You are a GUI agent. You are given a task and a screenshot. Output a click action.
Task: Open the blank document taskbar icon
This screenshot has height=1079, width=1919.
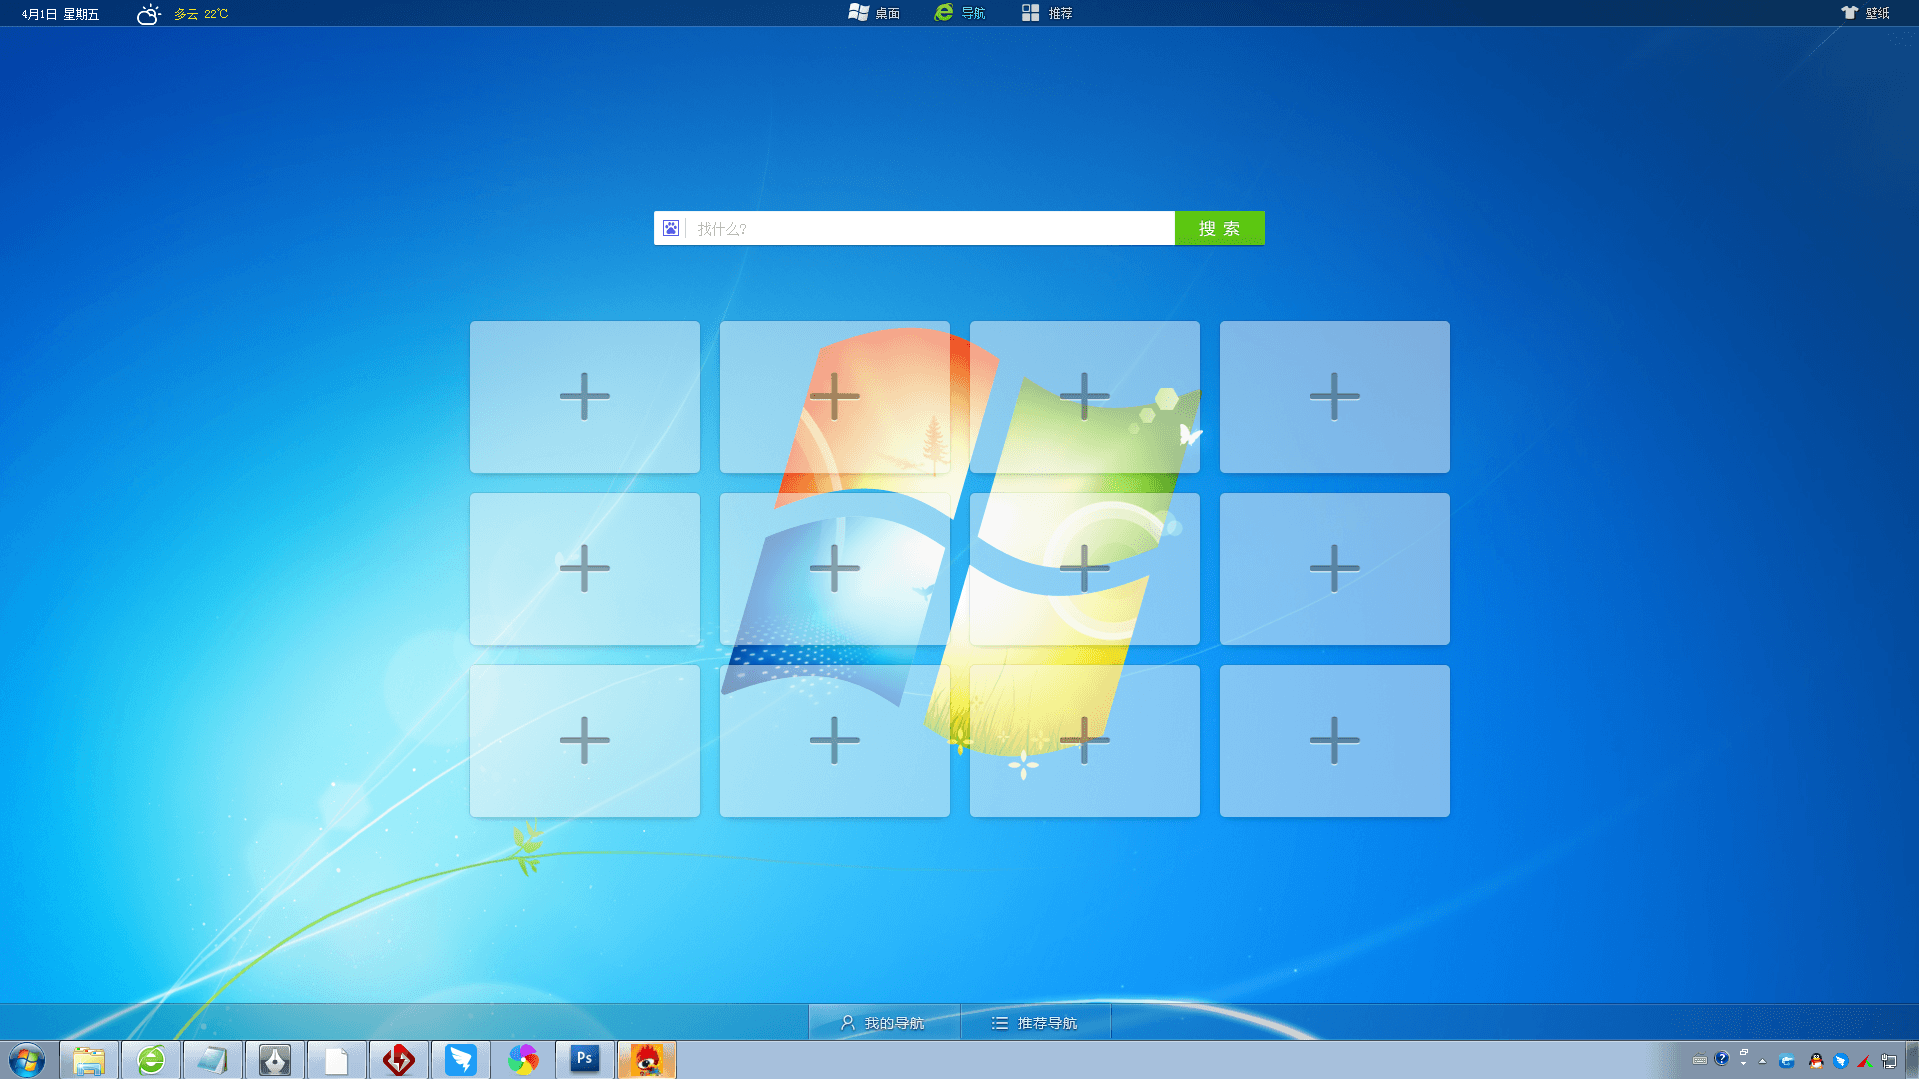pyautogui.click(x=337, y=1059)
